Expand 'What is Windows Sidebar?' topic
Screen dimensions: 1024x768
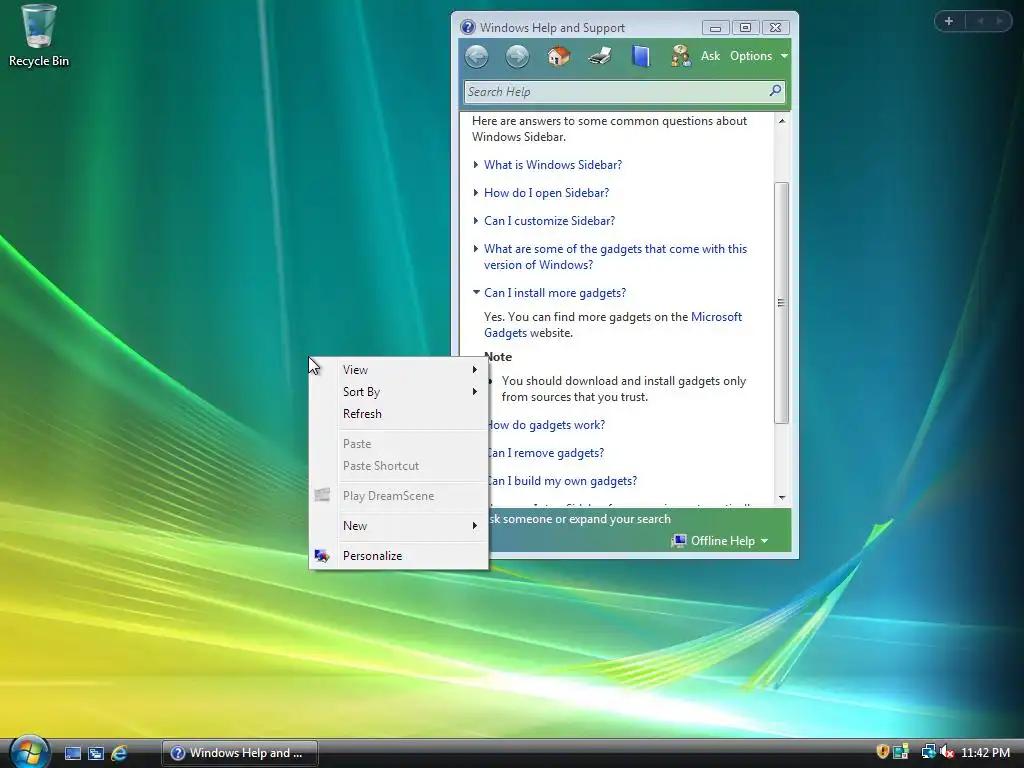point(552,165)
